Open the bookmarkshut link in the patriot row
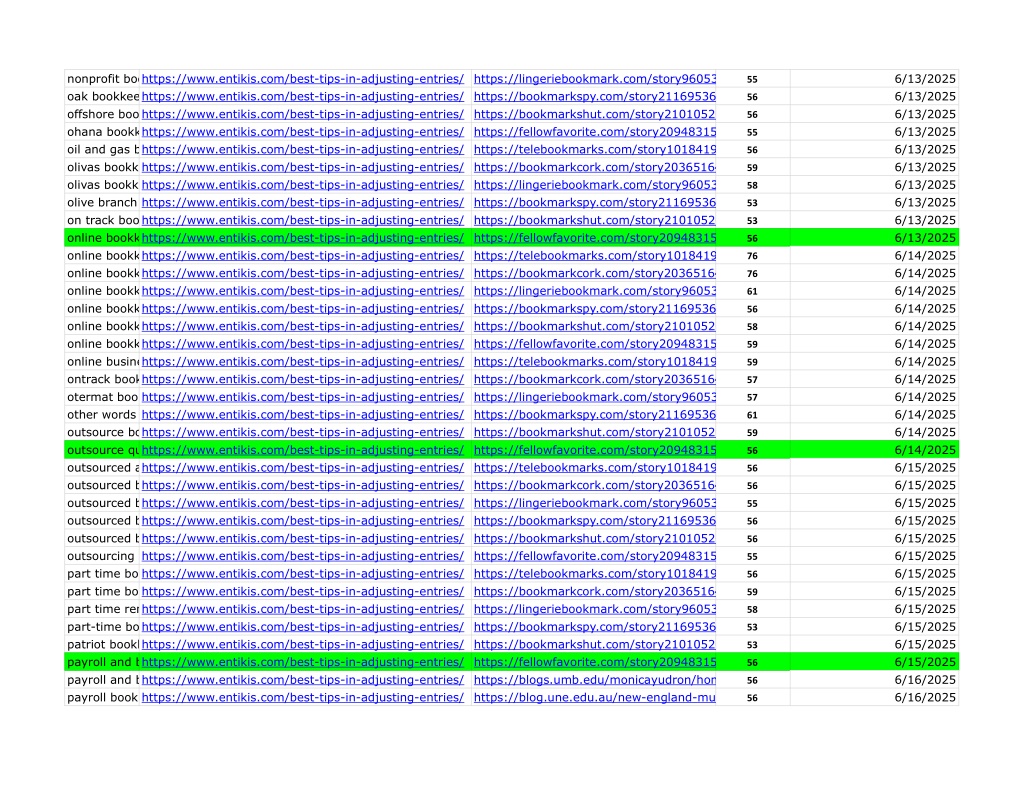The height and width of the screenshot is (791, 1024). coord(594,644)
